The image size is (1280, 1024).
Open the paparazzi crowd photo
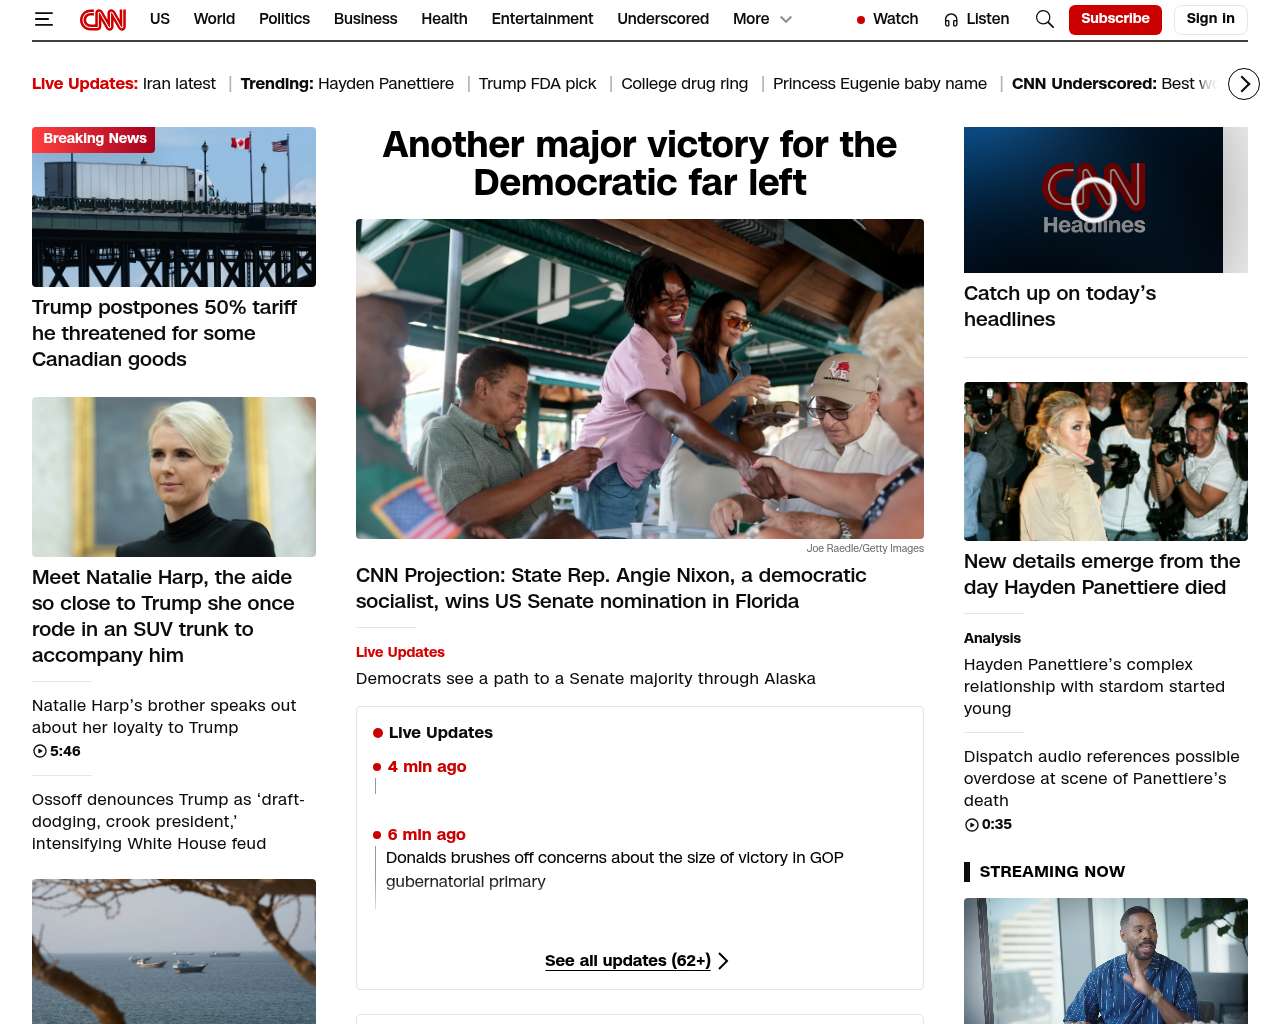[x=1106, y=461]
